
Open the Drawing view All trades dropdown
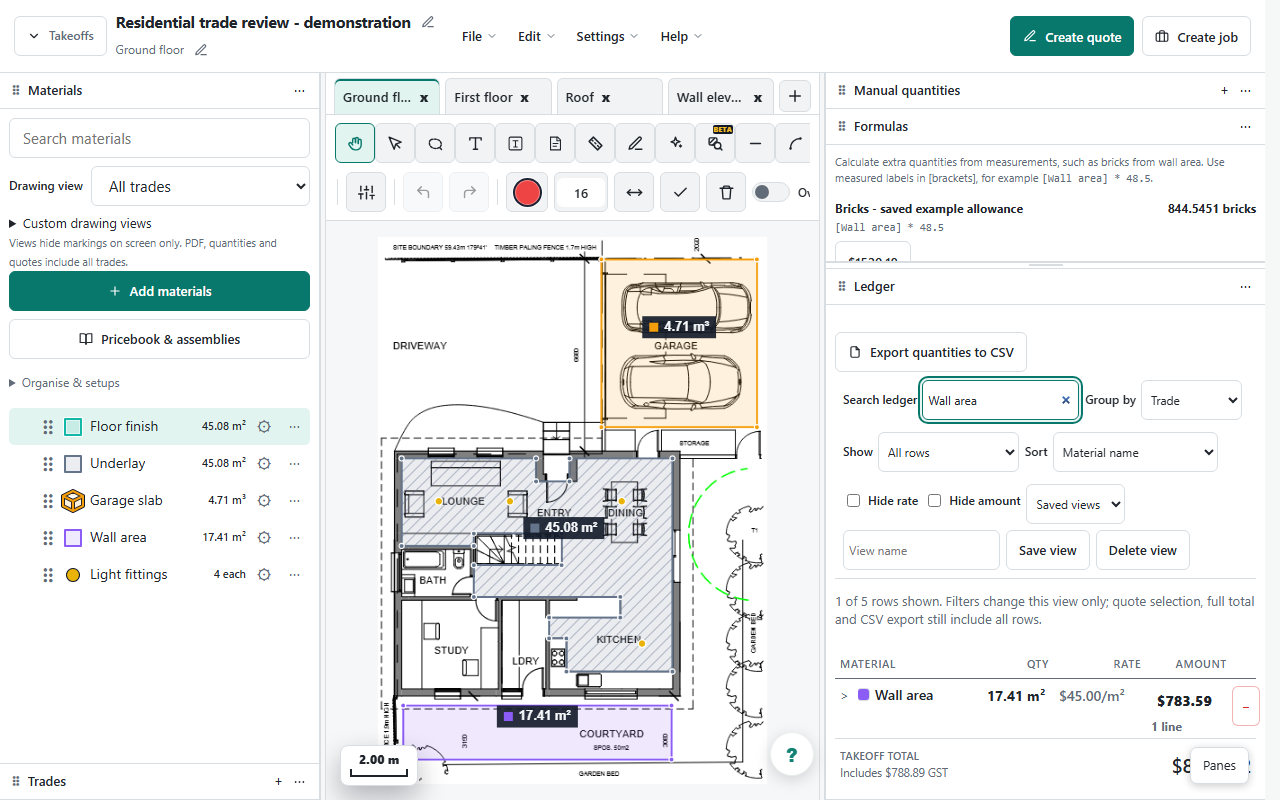coord(200,186)
